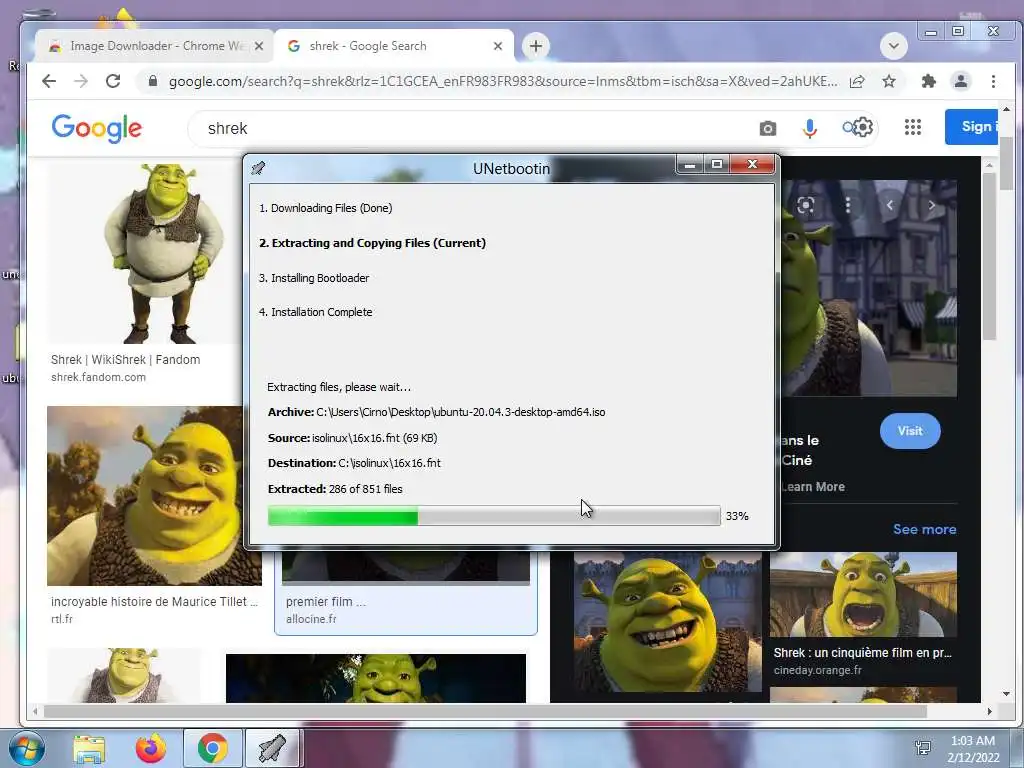Show previous image in preview panel

click(889, 205)
